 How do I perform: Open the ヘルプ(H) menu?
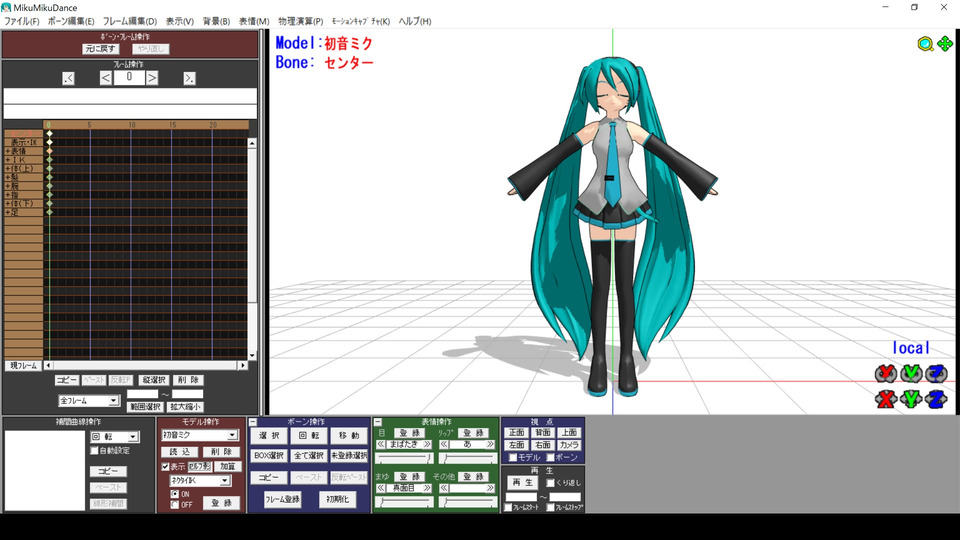(x=415, y=21)
